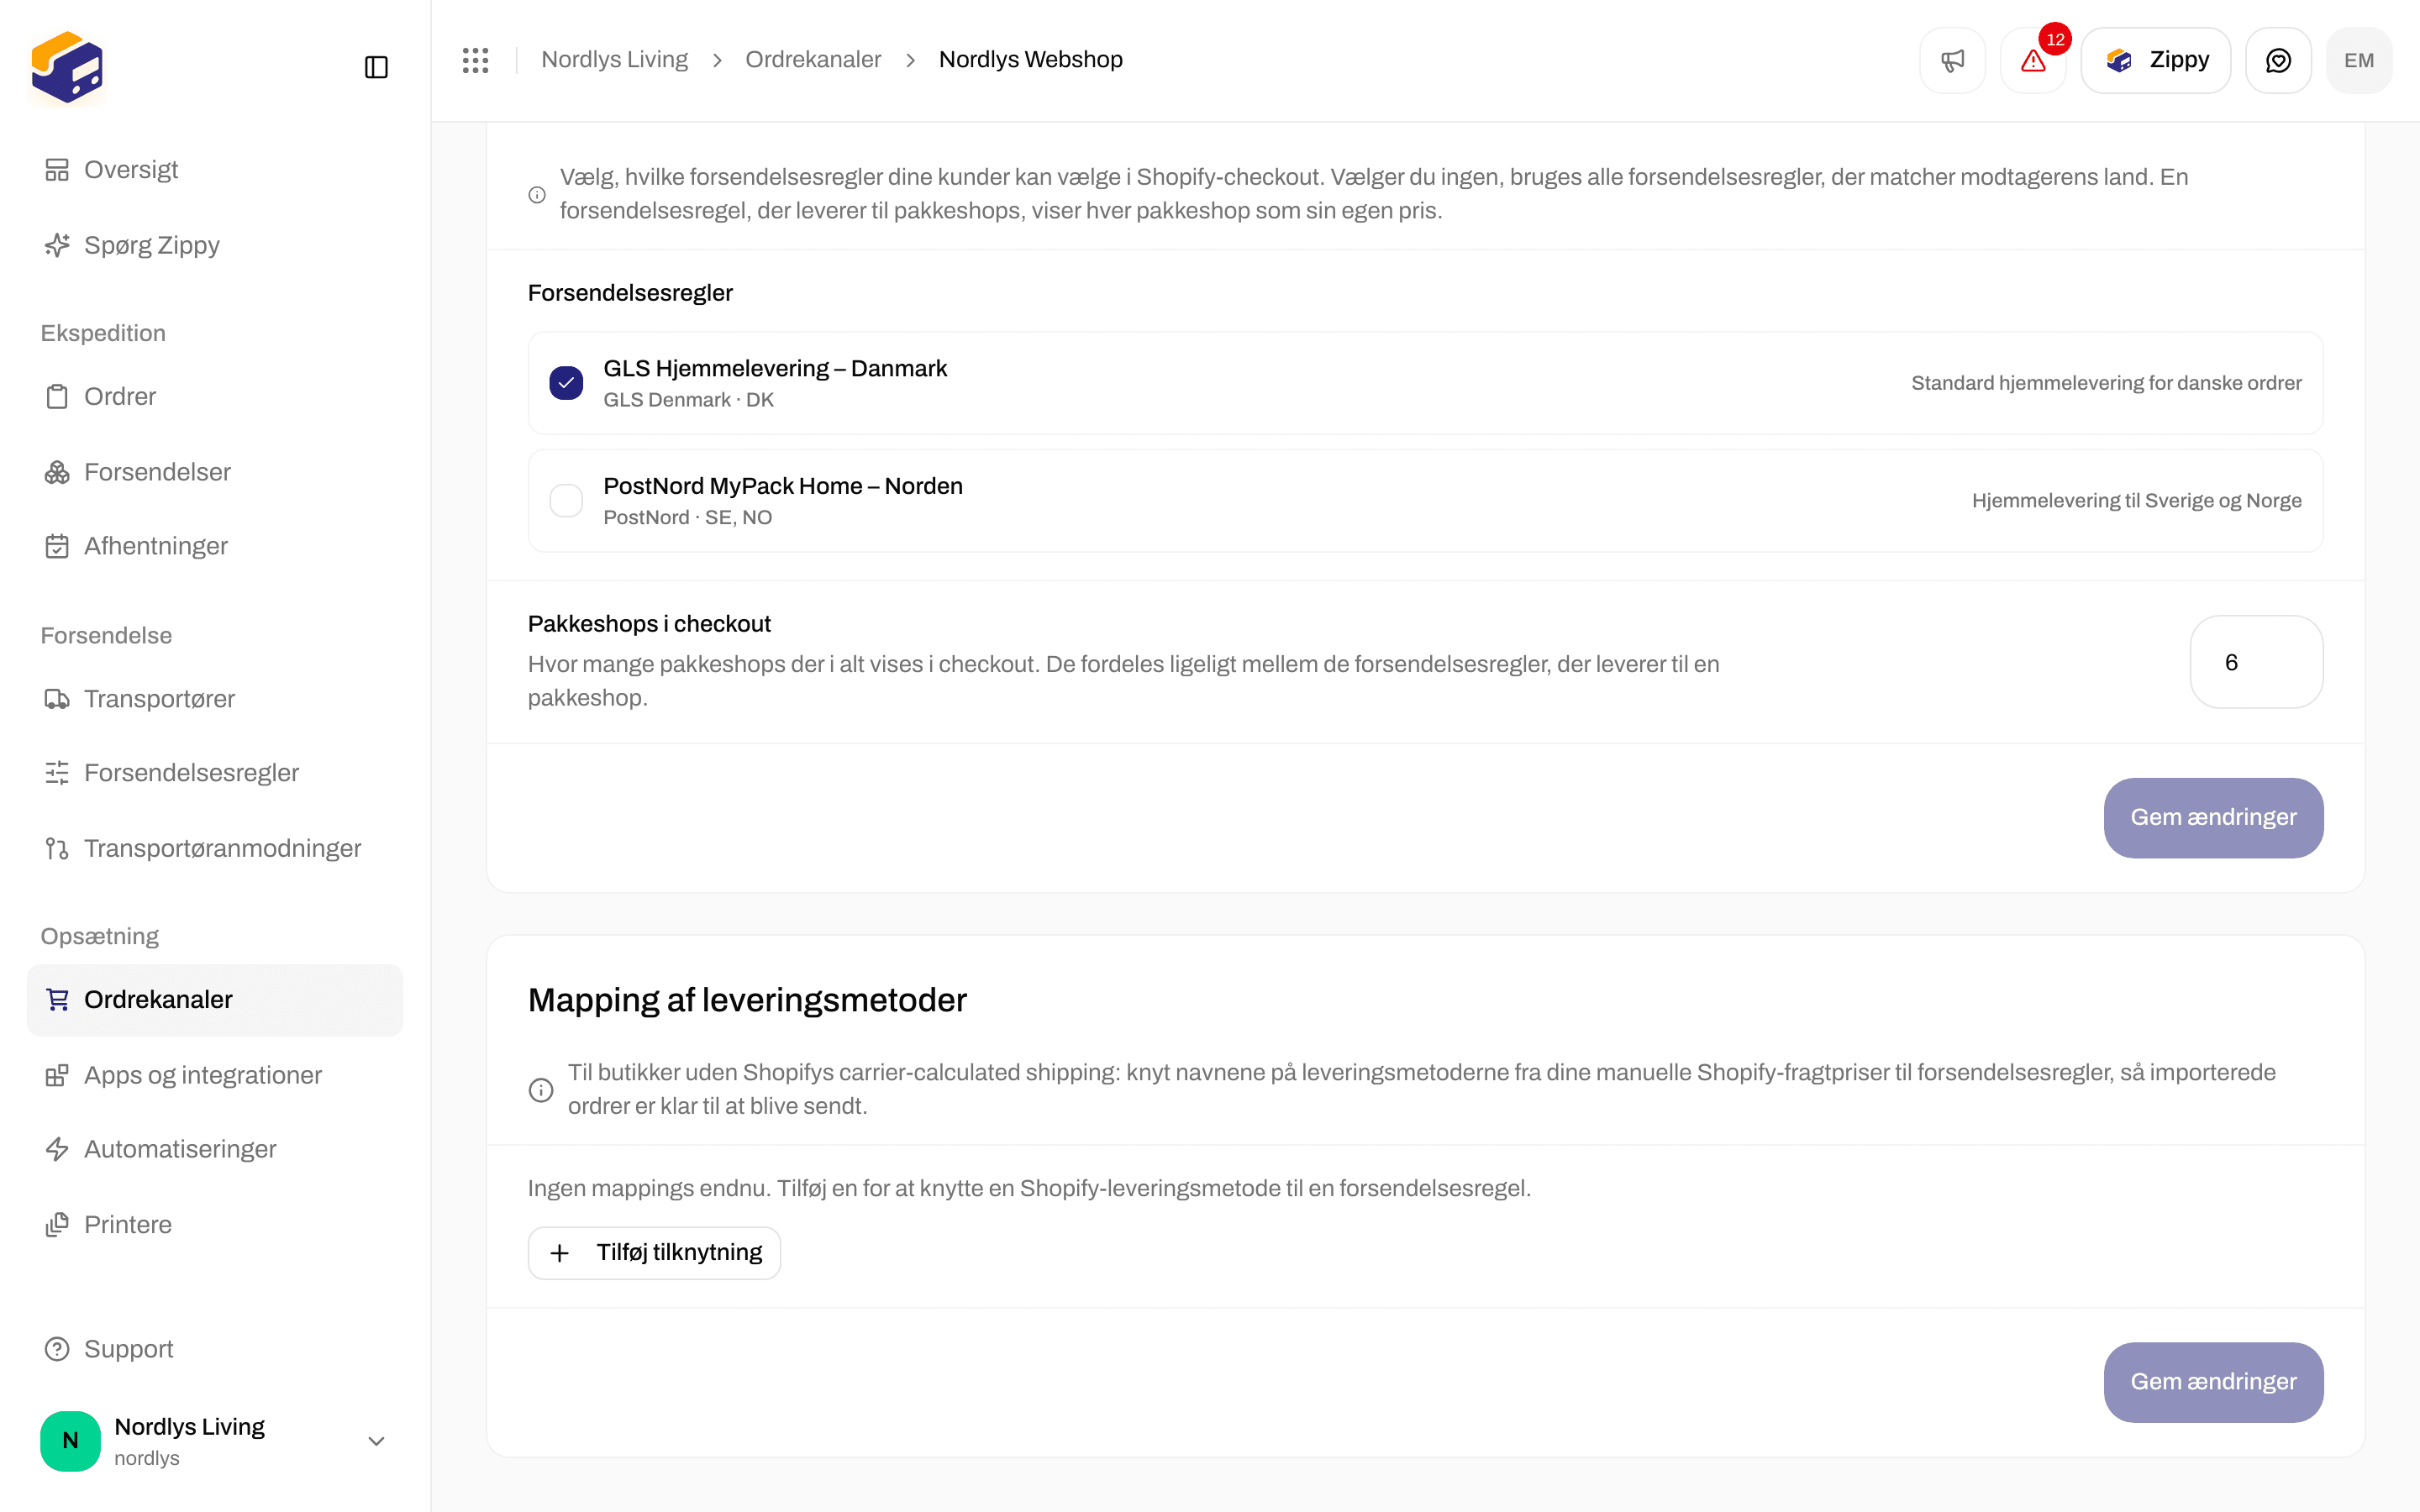This screenshot has width=2420, height=1512.
Task: Click the green N workspace avatar
Action: pos(70,1441)
